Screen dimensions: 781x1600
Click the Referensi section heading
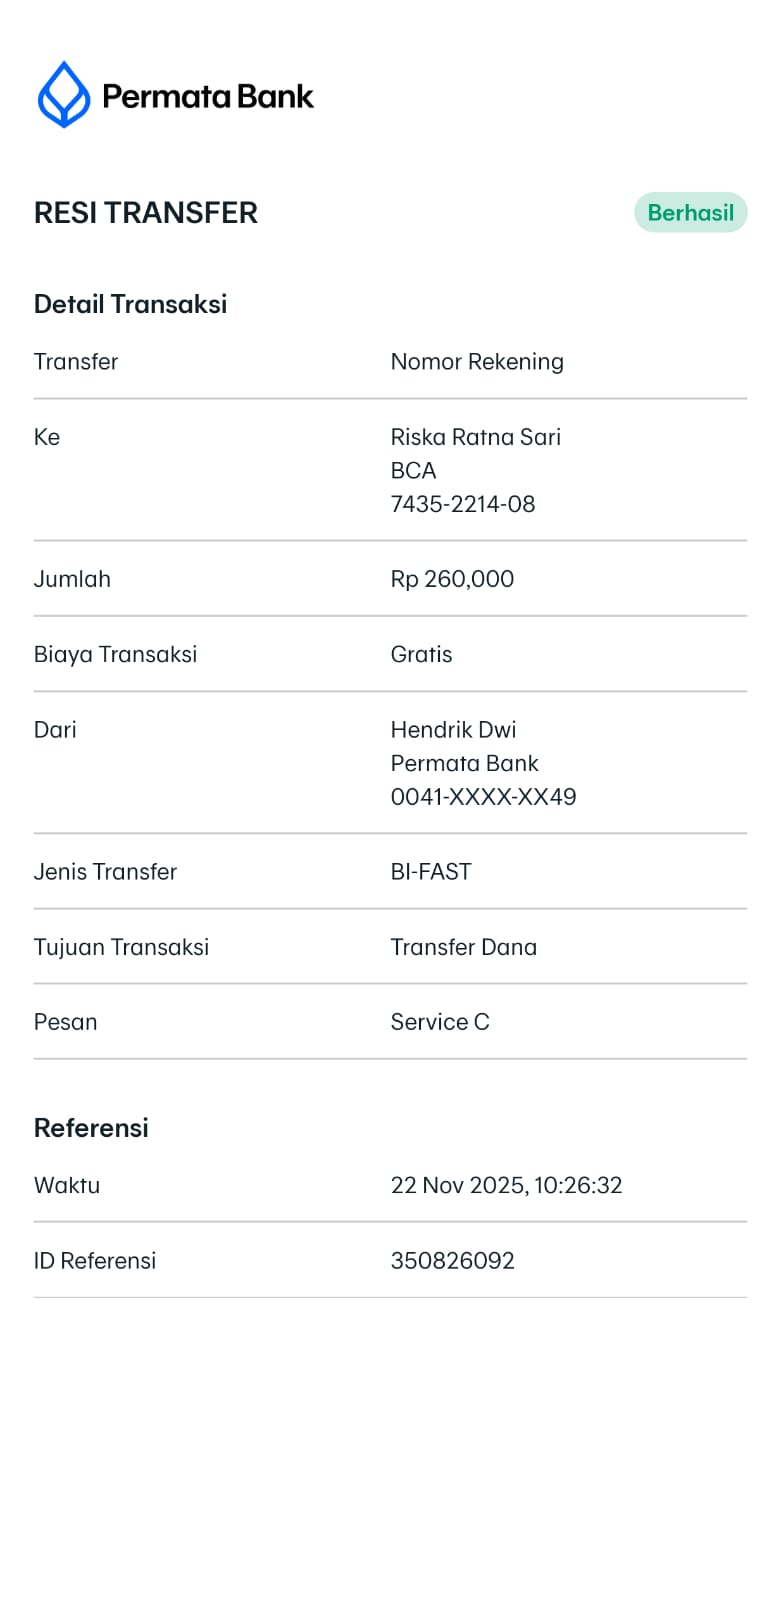[91, 1128]
